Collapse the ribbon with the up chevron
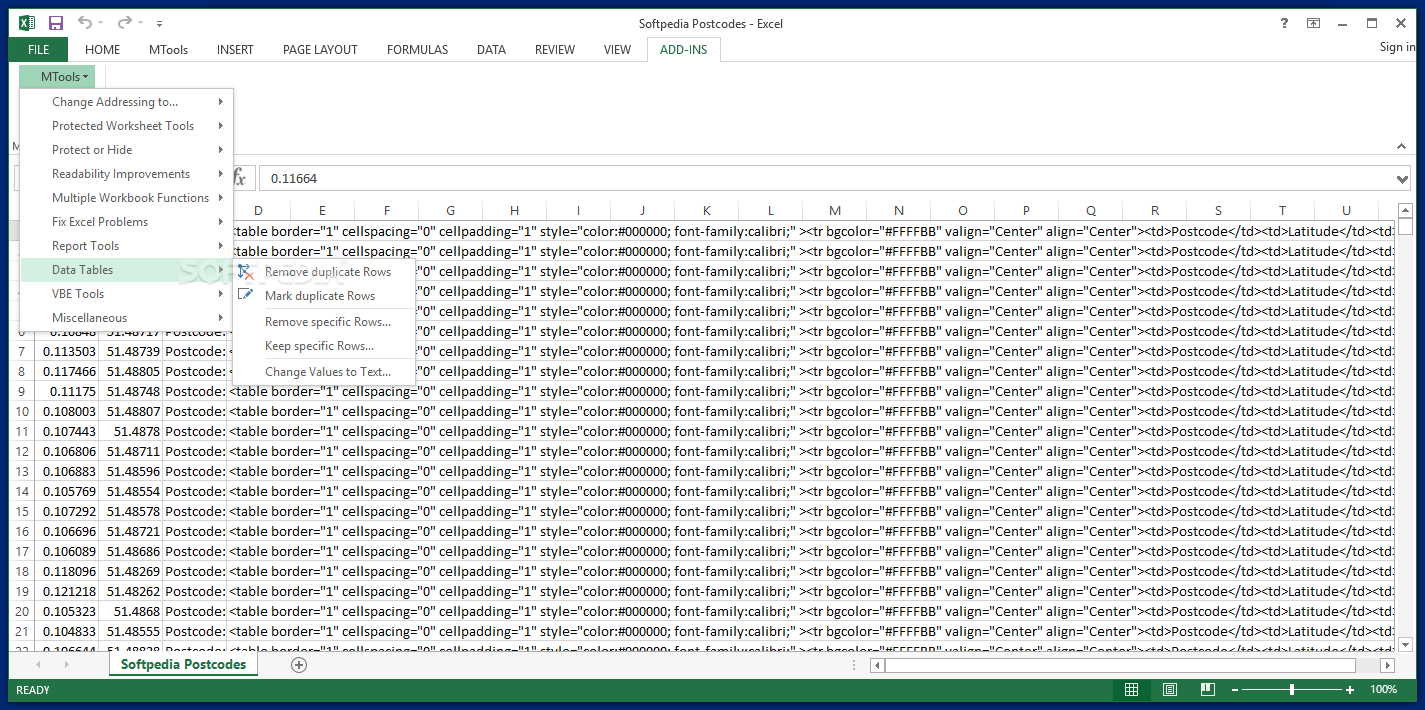The height and width of the screenshot is (710, 1425). coord(1402,146)
